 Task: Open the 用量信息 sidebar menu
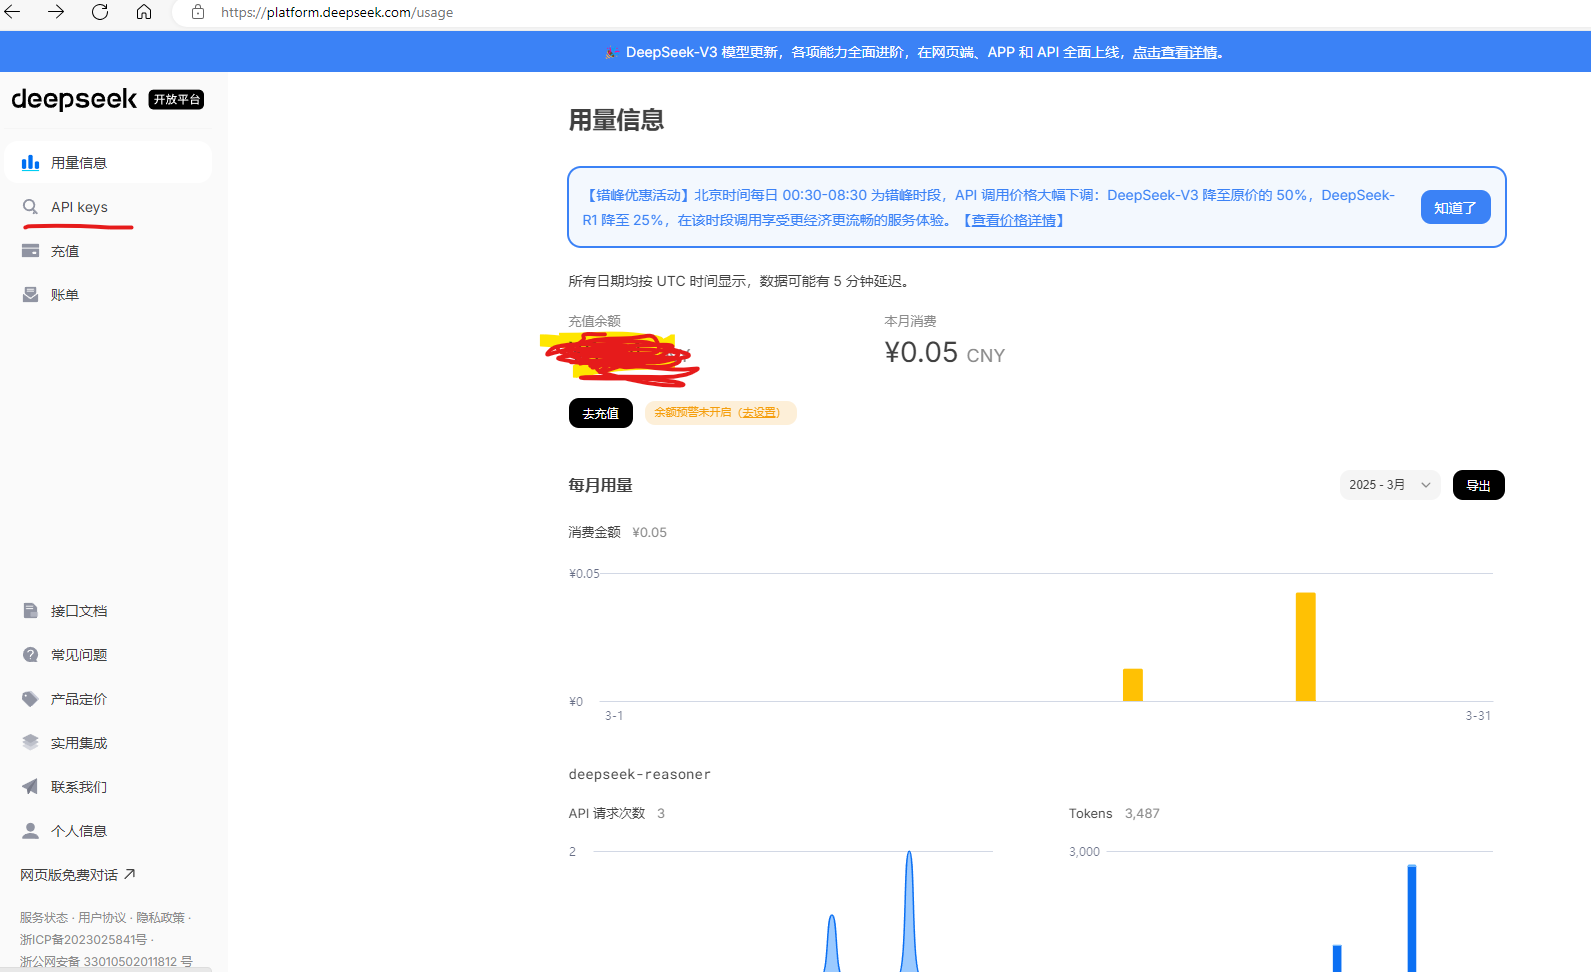pyautogui.click(x=108, y=162)
